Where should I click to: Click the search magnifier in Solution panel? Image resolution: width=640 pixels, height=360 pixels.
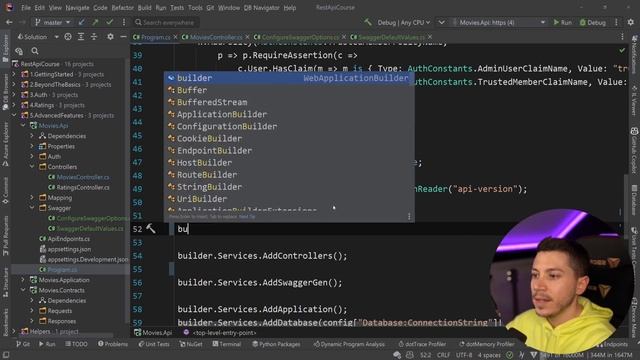(x=35, y=51)
